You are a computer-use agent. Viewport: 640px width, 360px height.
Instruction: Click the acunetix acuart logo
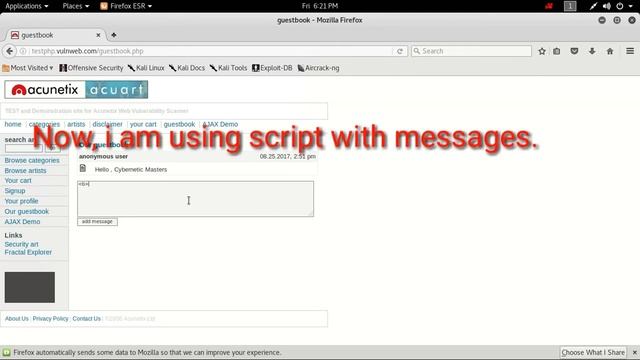coord(76,89)
